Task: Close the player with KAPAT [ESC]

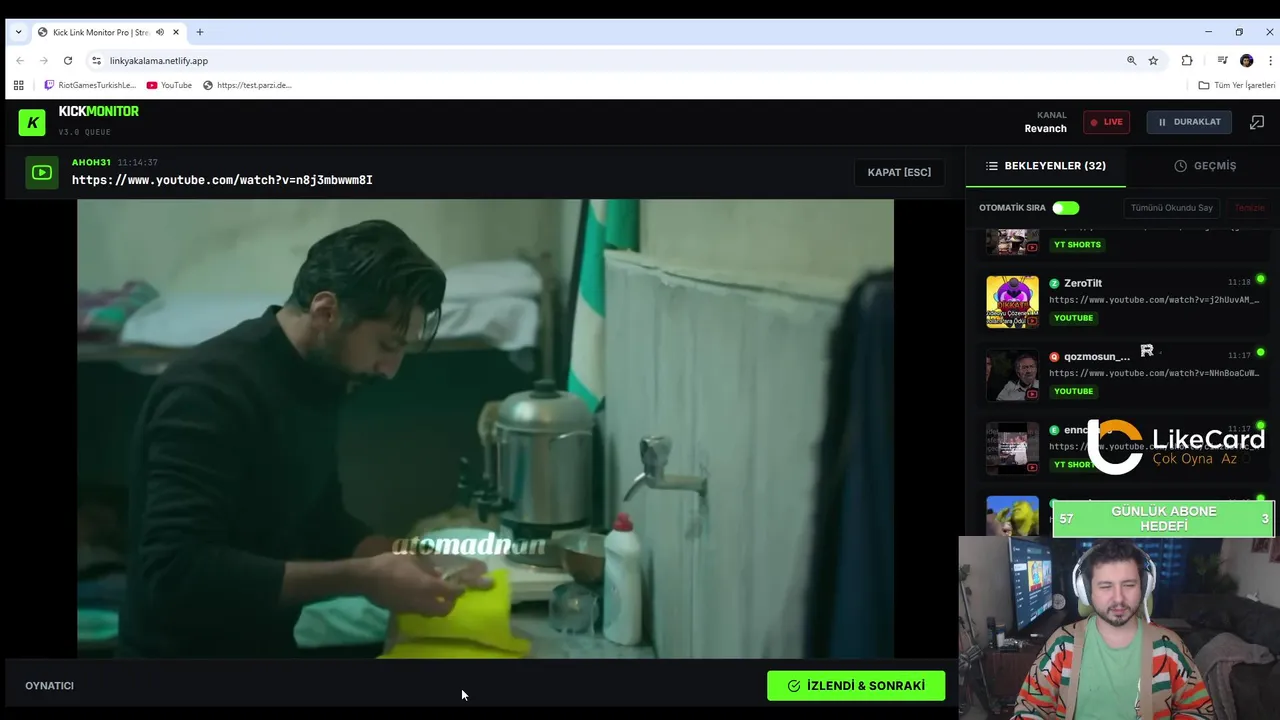Action: [x=899, y=172]
